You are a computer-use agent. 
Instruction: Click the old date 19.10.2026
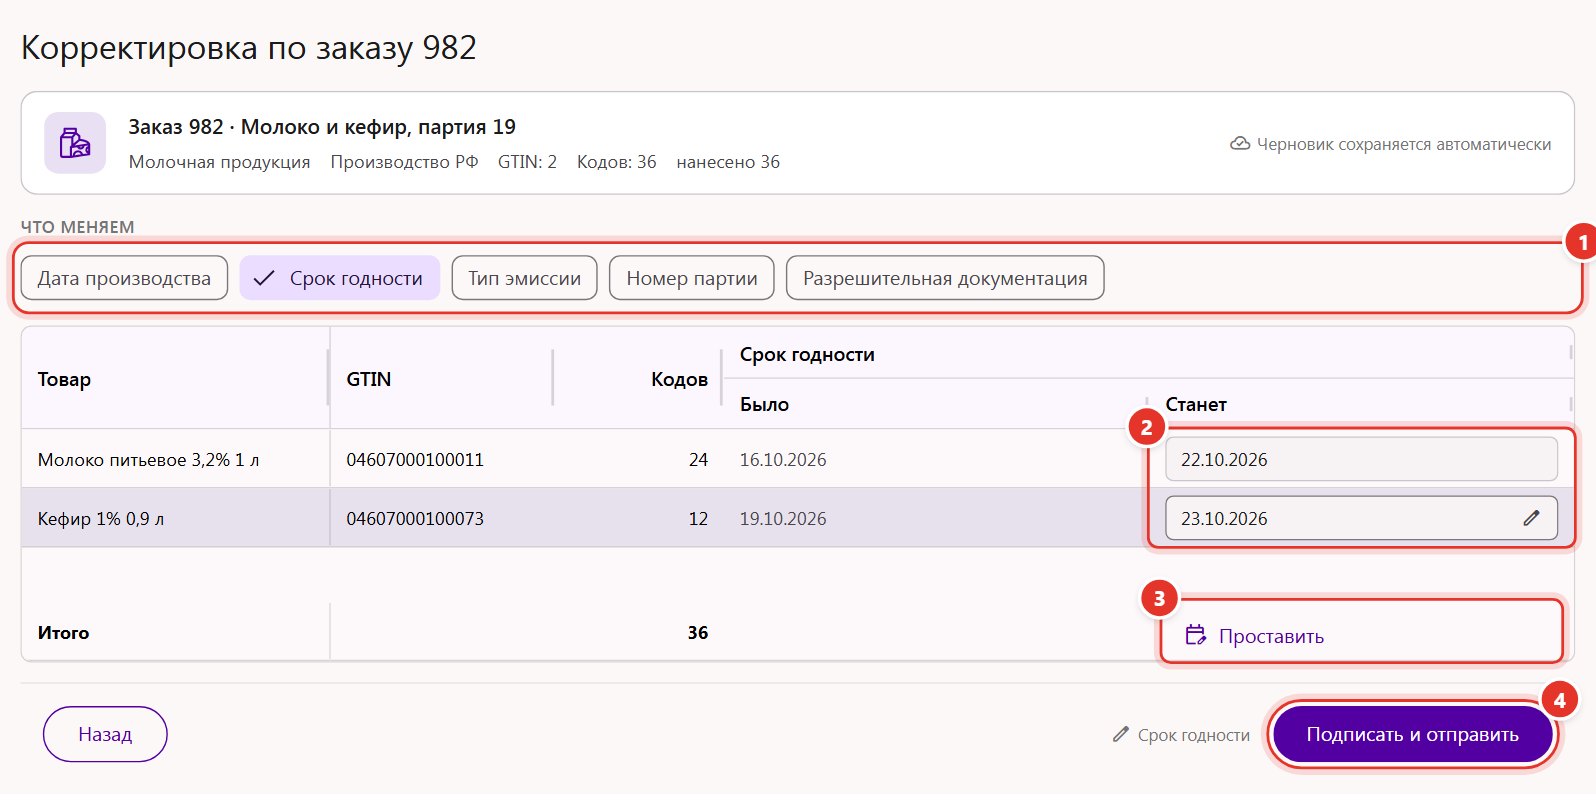(x=783, y=519)
